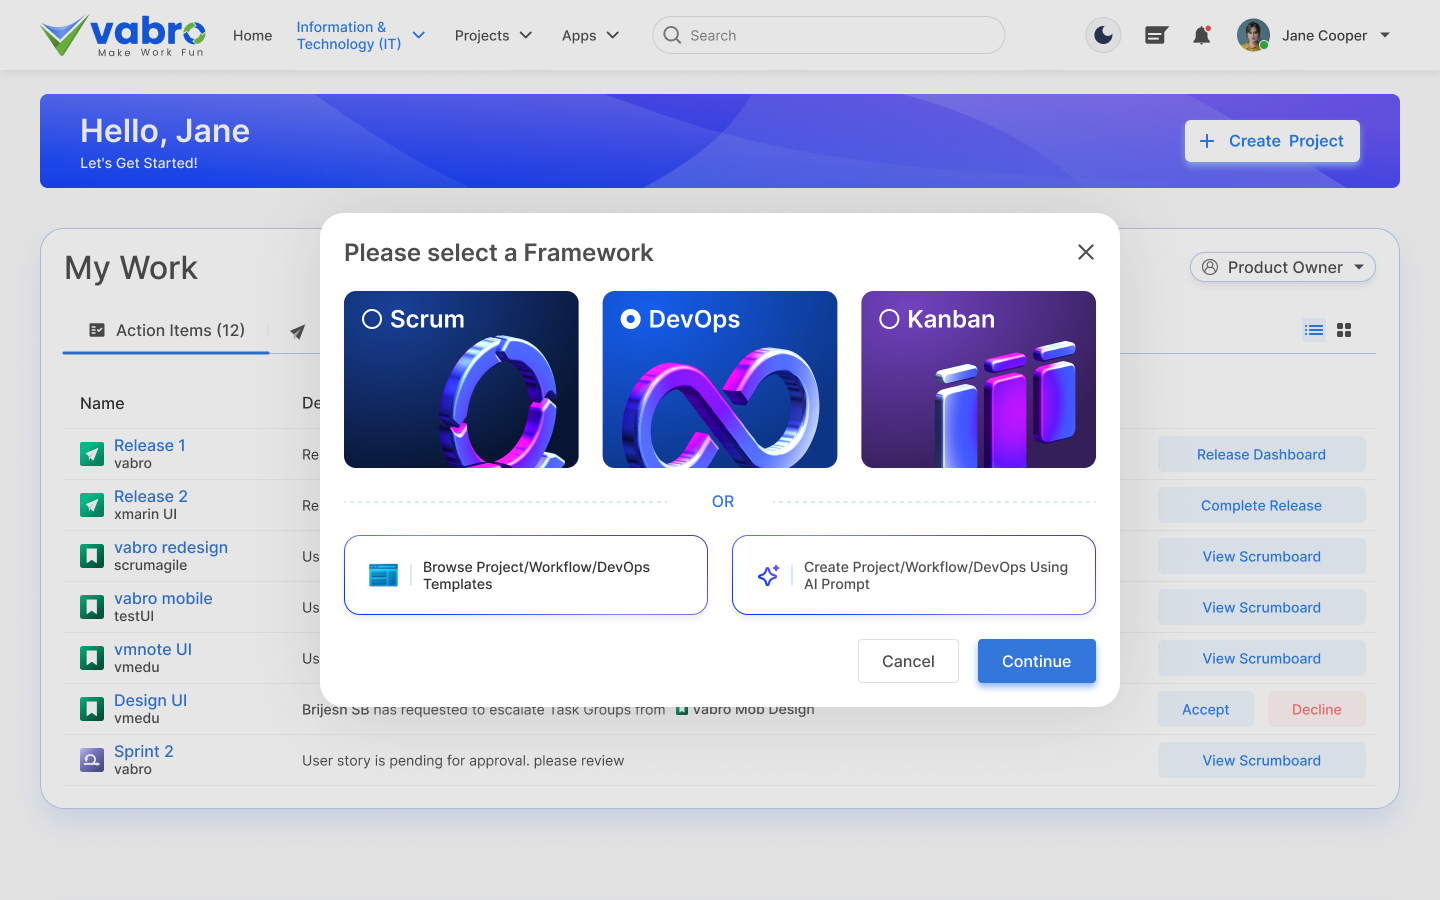Click the Vabro logo
Screen dimensions: 1440x900
tap(122, 35)
